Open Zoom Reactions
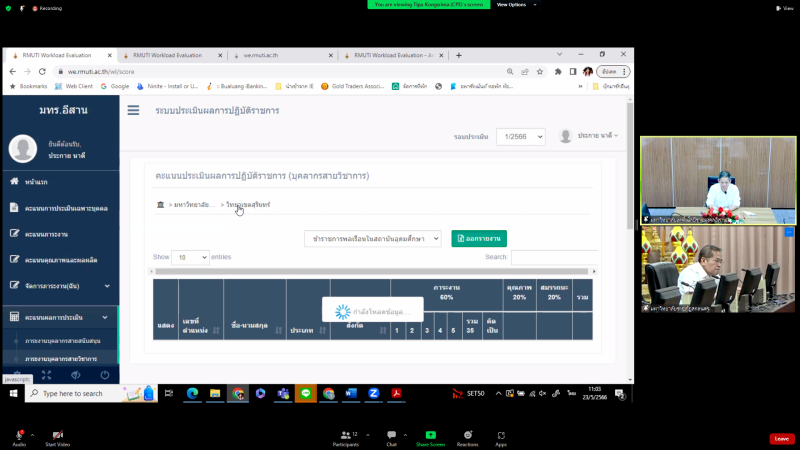The width and height of the screenshot is (800, 450). [x=467, y=435]
